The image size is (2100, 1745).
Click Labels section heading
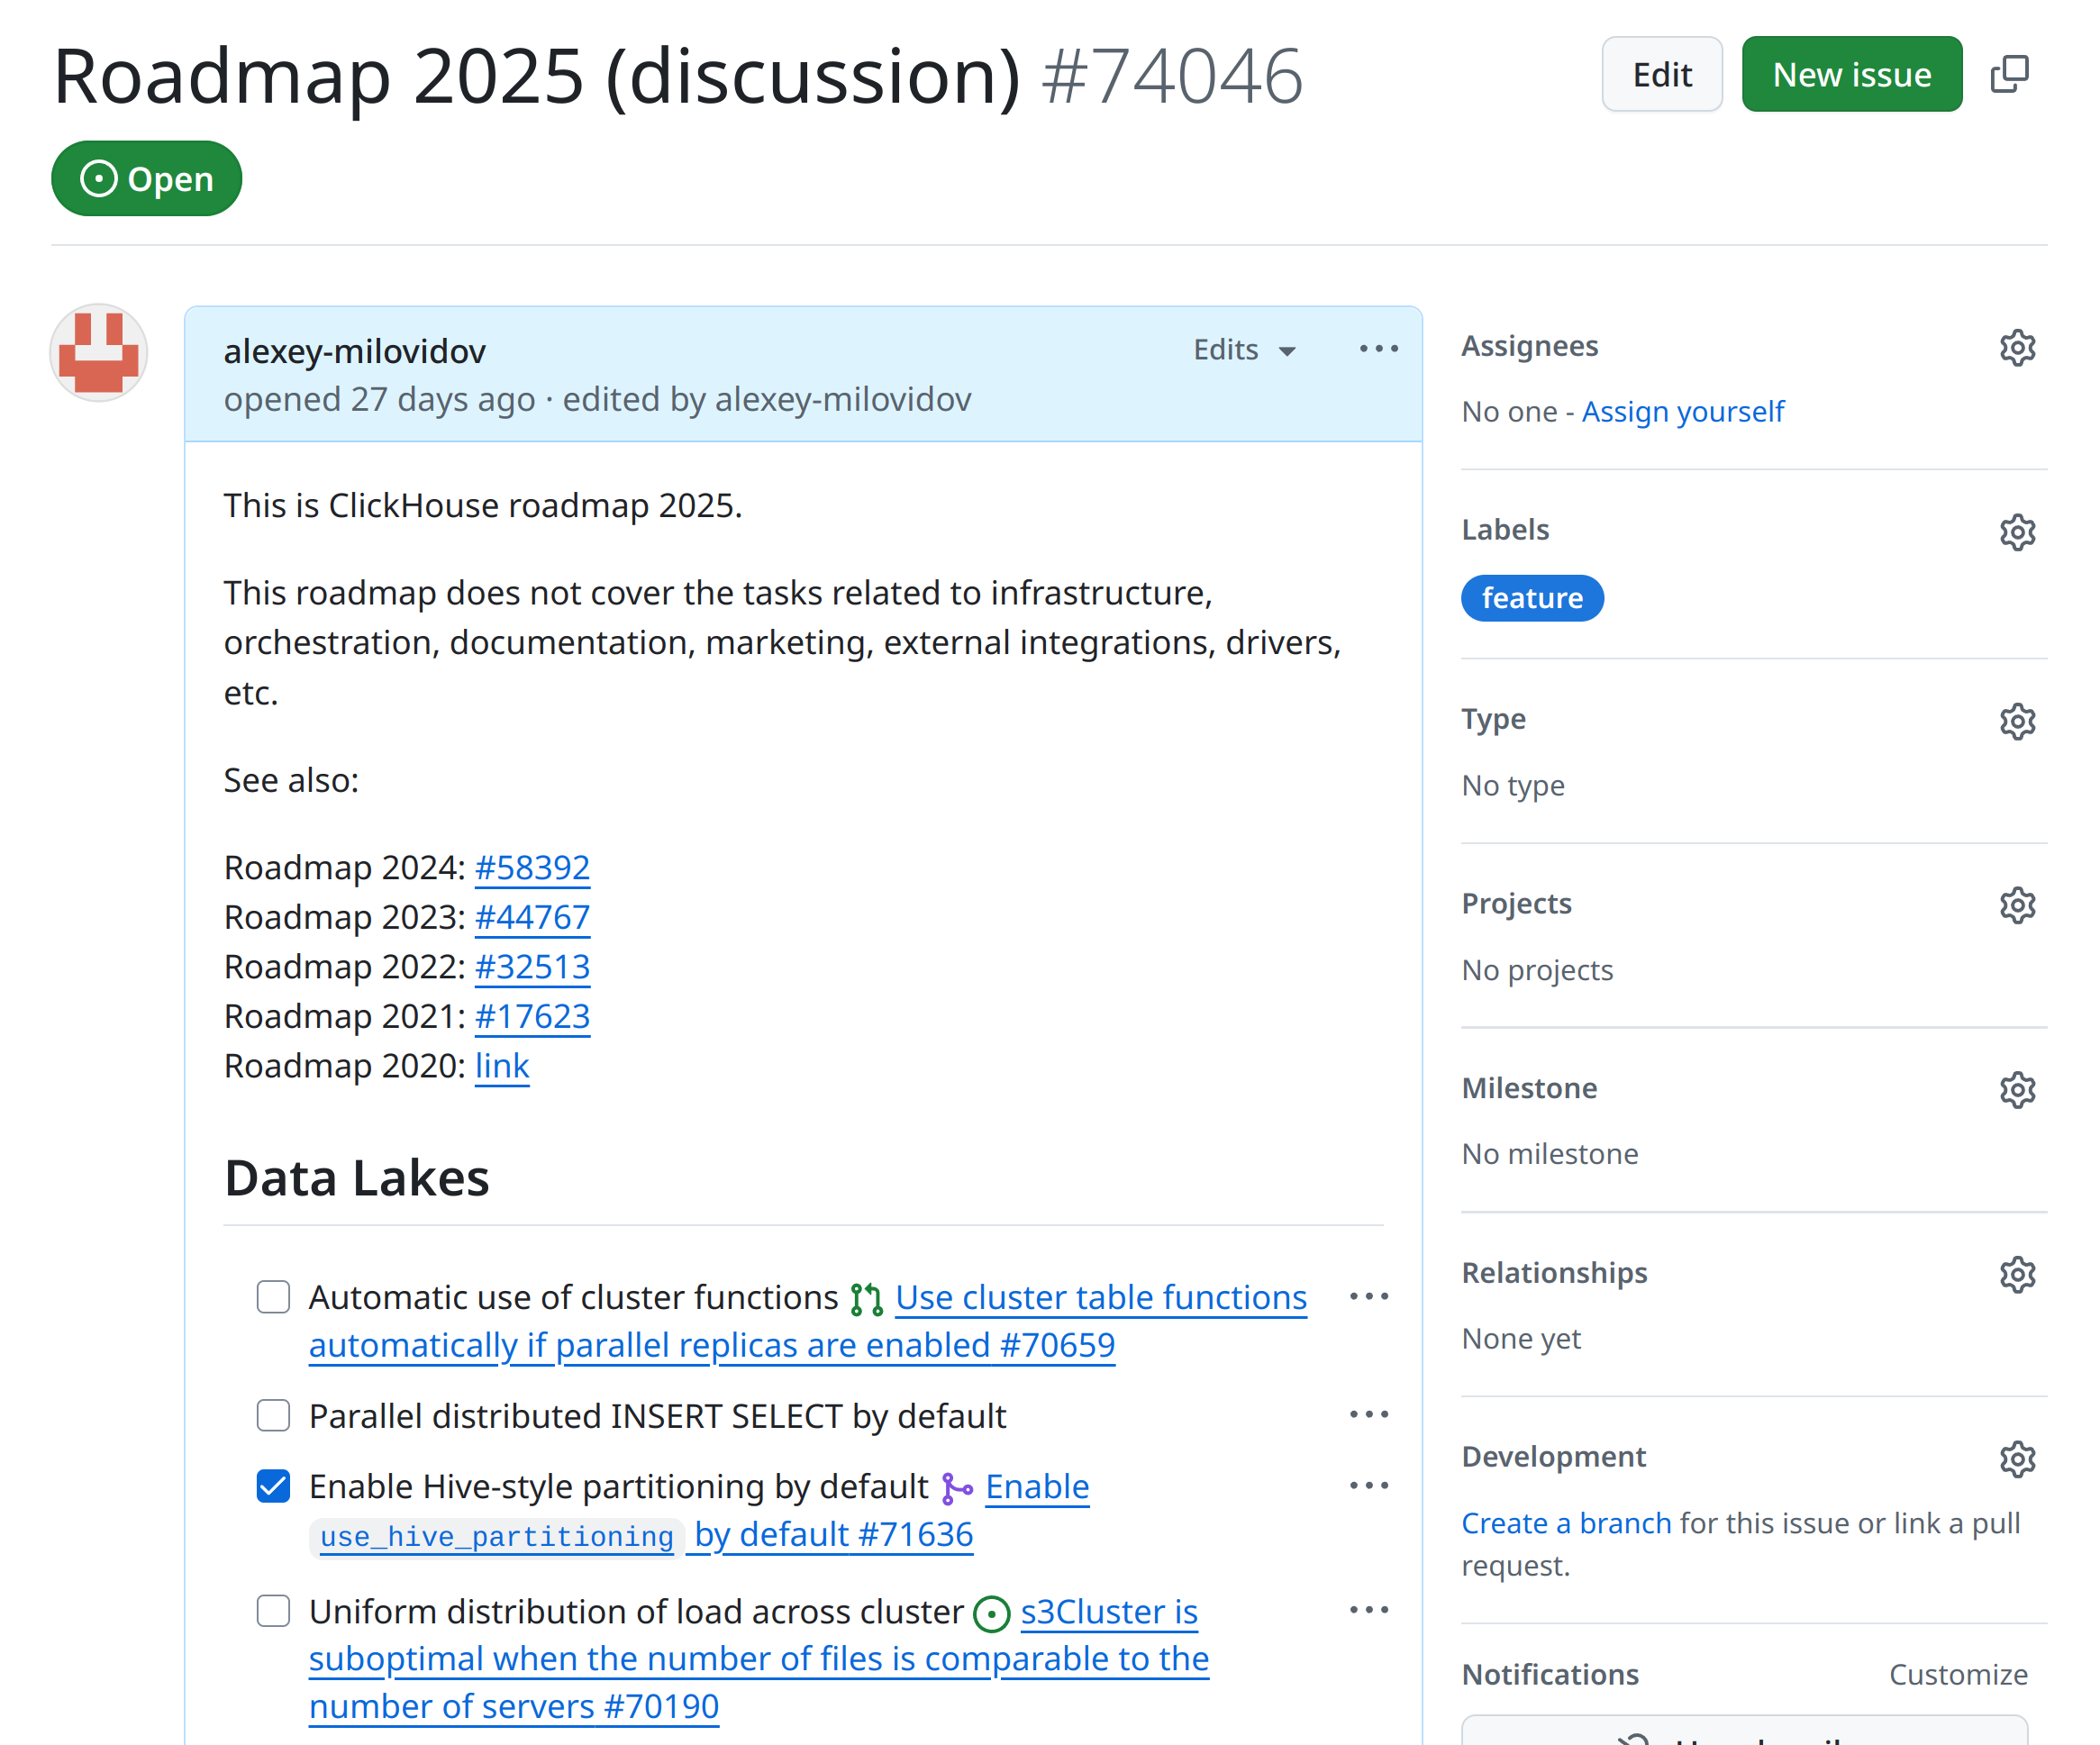coord(1505,529)
